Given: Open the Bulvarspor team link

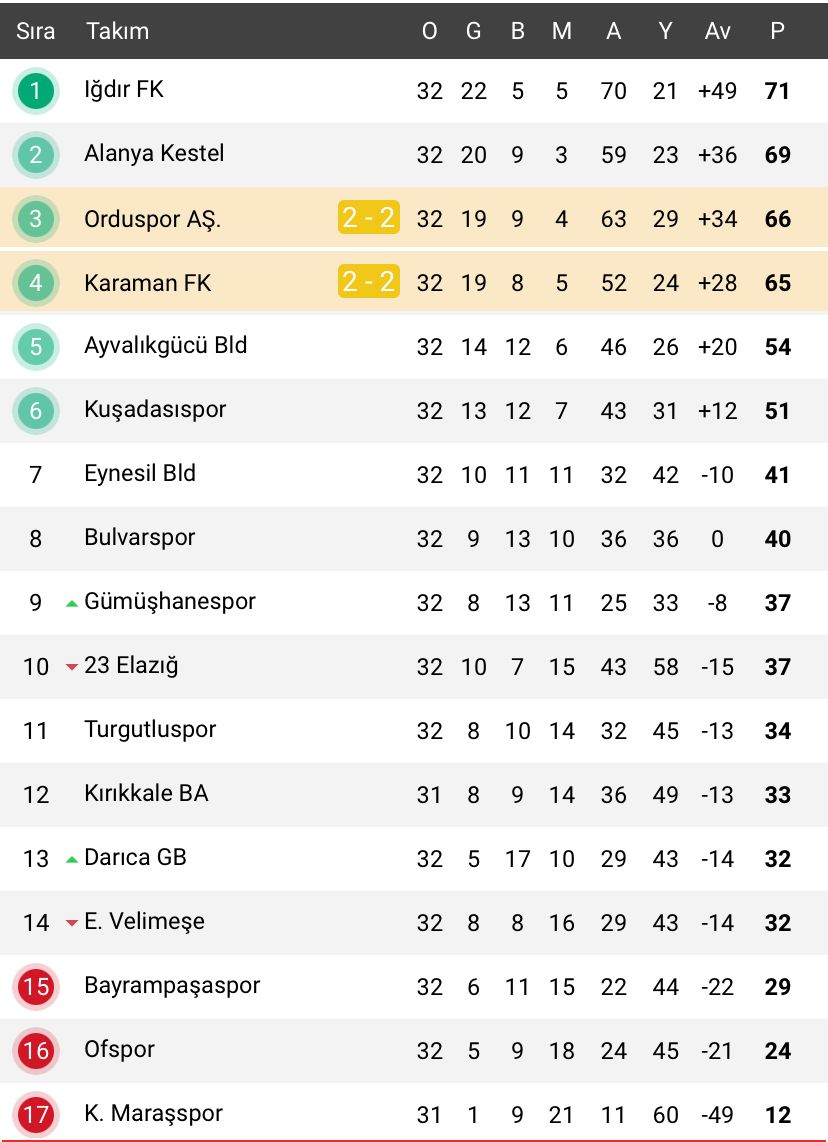Looking at the screenshot, I should [139, 537].
